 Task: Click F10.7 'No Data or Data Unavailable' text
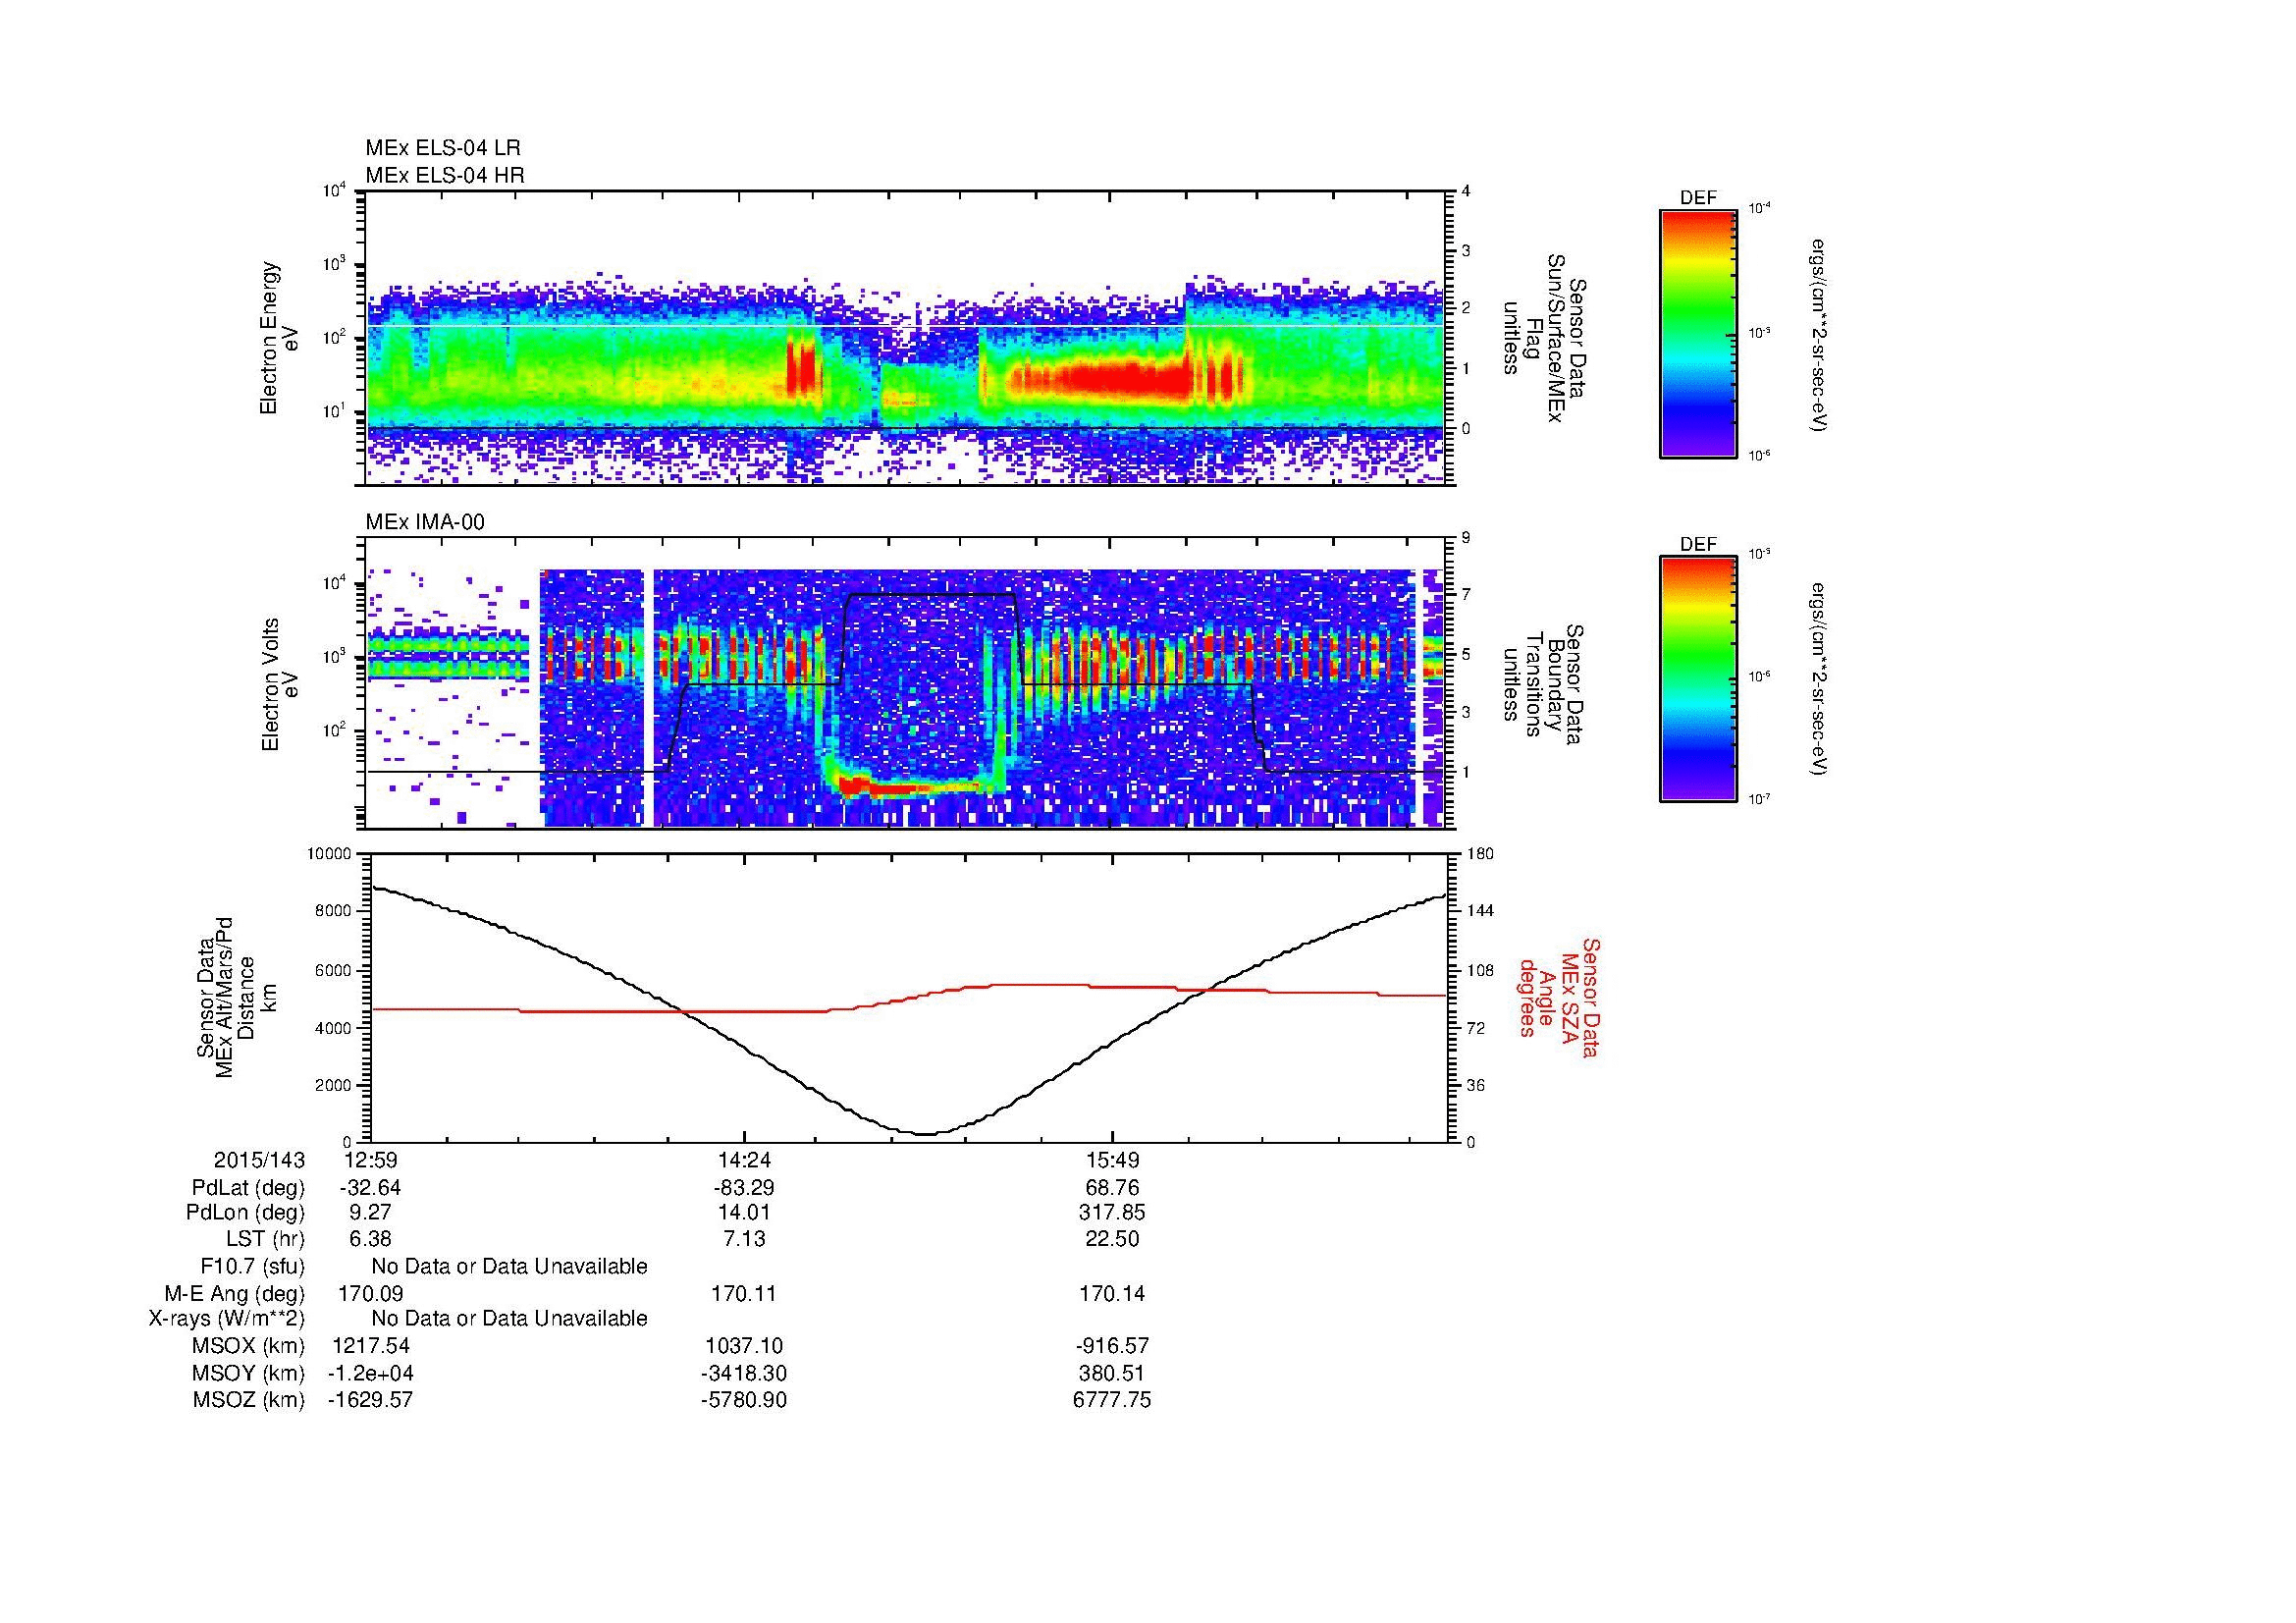coord(509,1267)
